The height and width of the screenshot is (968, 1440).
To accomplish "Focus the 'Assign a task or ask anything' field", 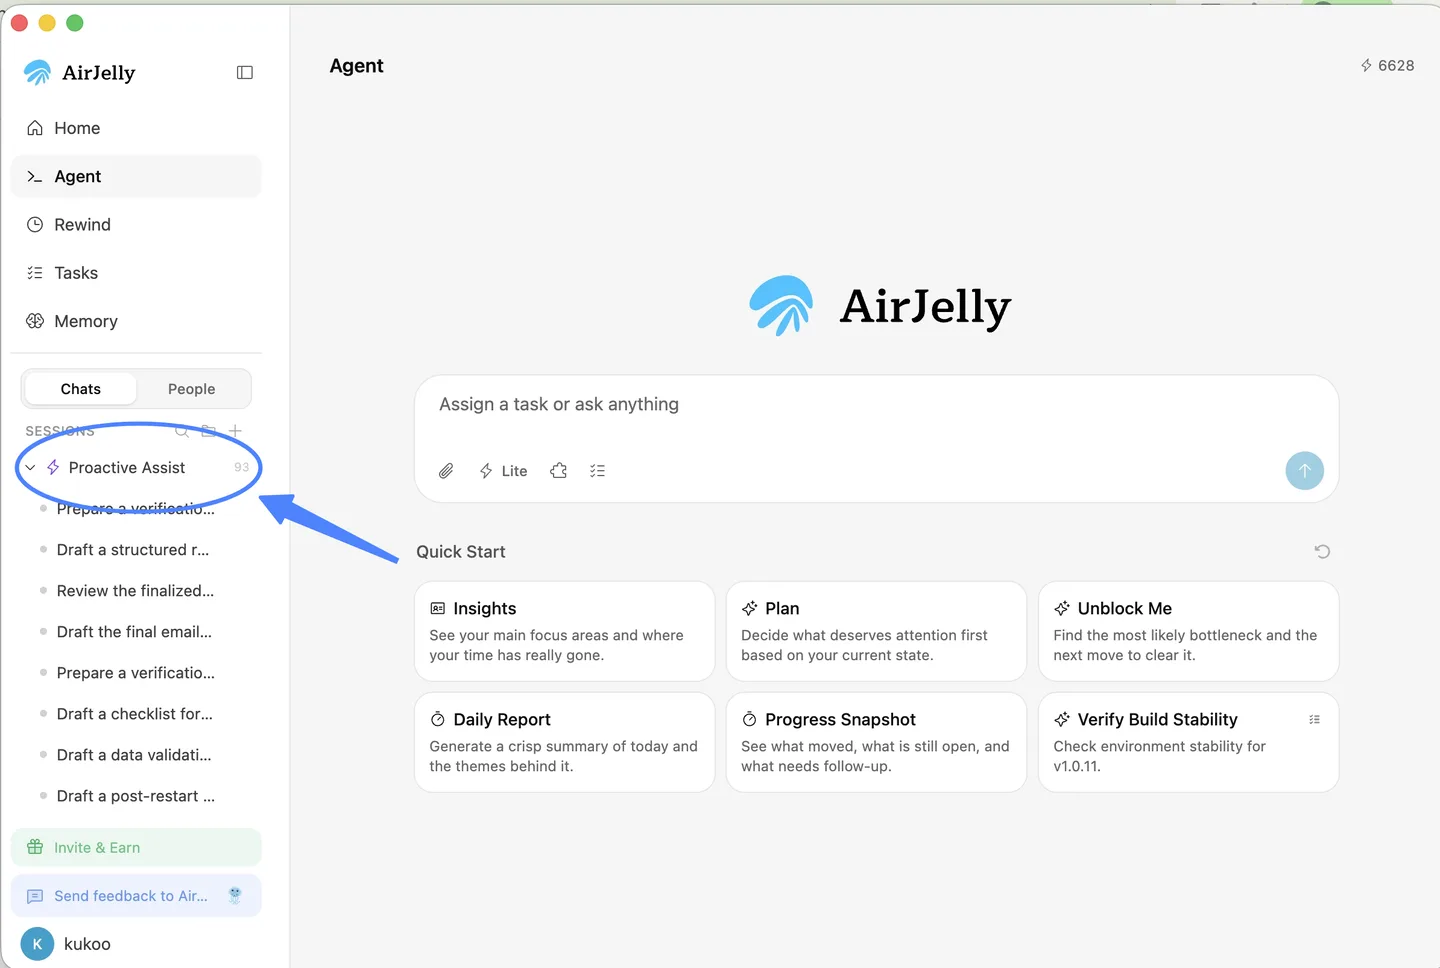I will pos(876,405).
